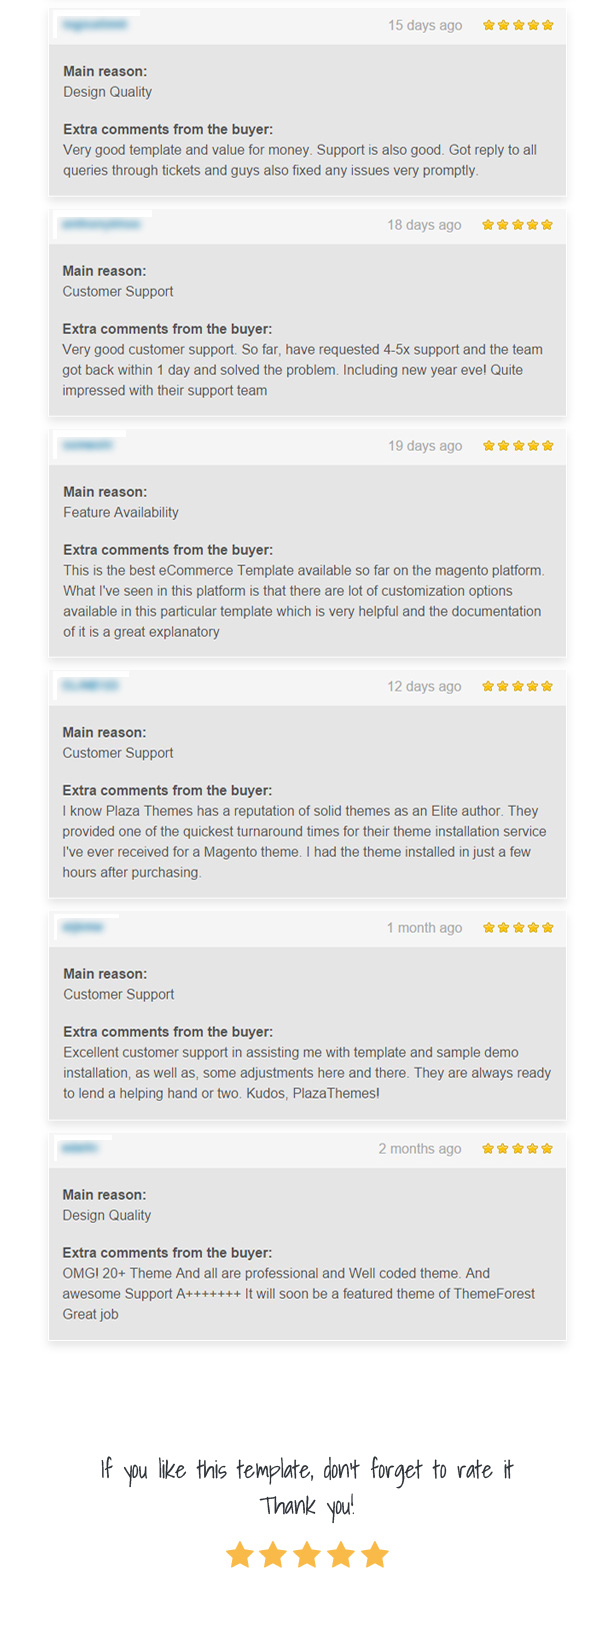Viewport: 616px width, 1651px height.
Task: Click star rating of 2 months ago review
Action: point(517,1149)
